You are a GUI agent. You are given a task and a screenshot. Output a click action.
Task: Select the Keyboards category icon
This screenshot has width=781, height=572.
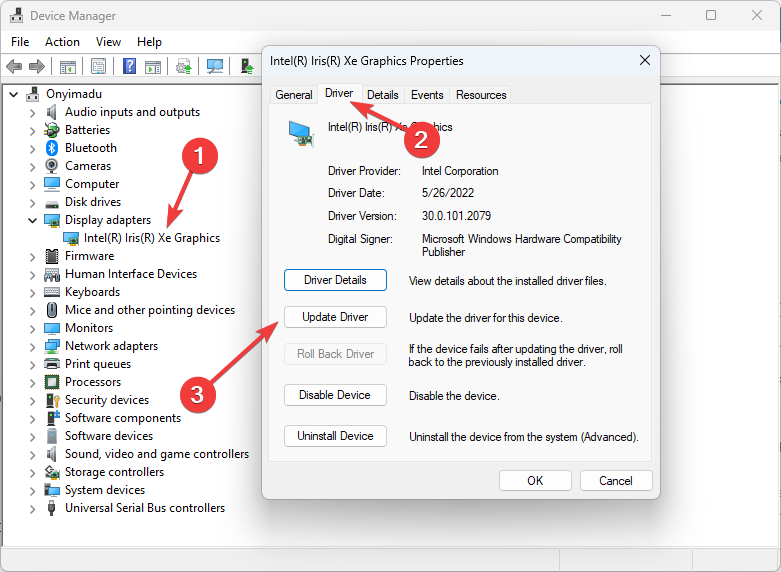(52, 292)
